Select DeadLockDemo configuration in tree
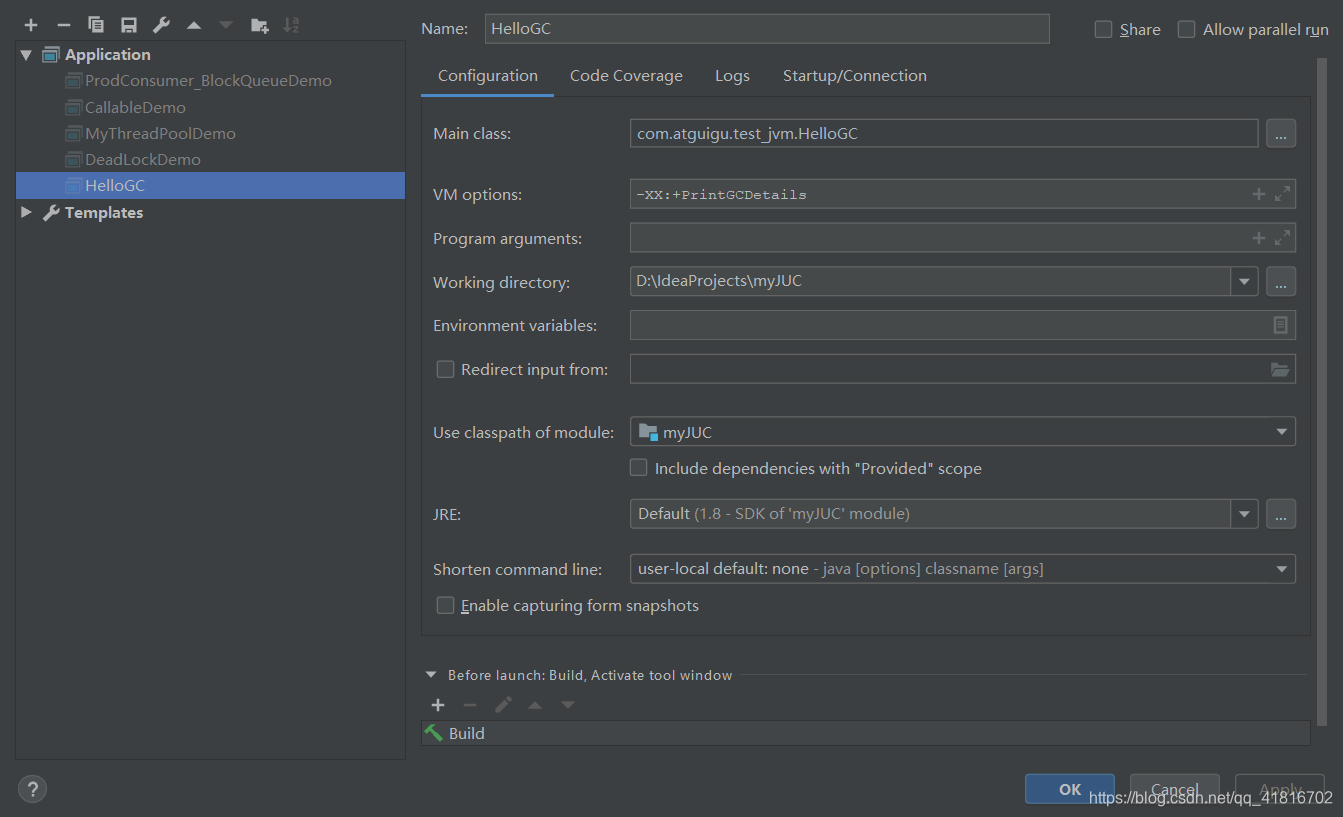The height and width of the screenshot is (817, 1343). click(142, 159)
